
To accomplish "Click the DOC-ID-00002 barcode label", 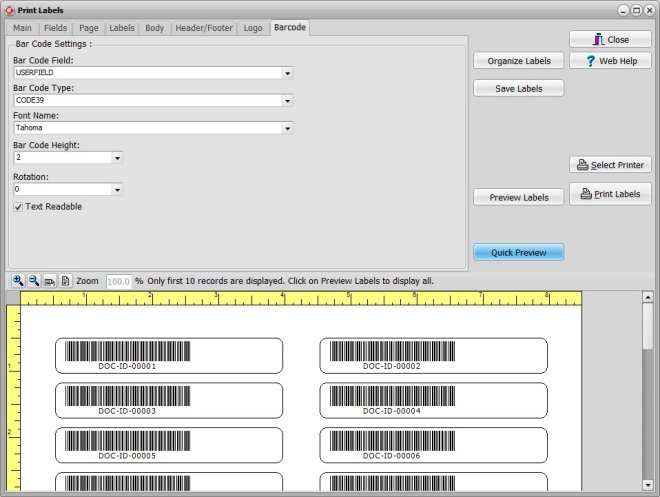I will [x=434, y=356].
